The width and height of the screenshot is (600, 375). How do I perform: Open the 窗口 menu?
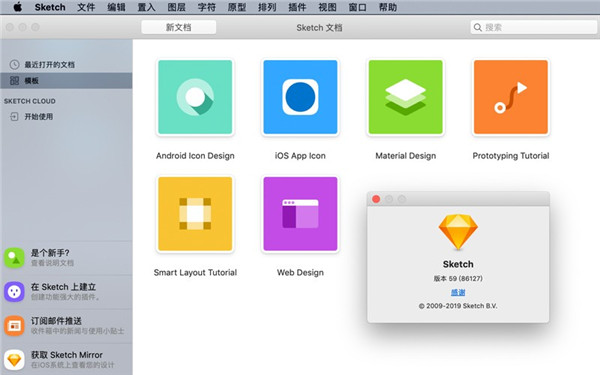click(x=357, y=7)
